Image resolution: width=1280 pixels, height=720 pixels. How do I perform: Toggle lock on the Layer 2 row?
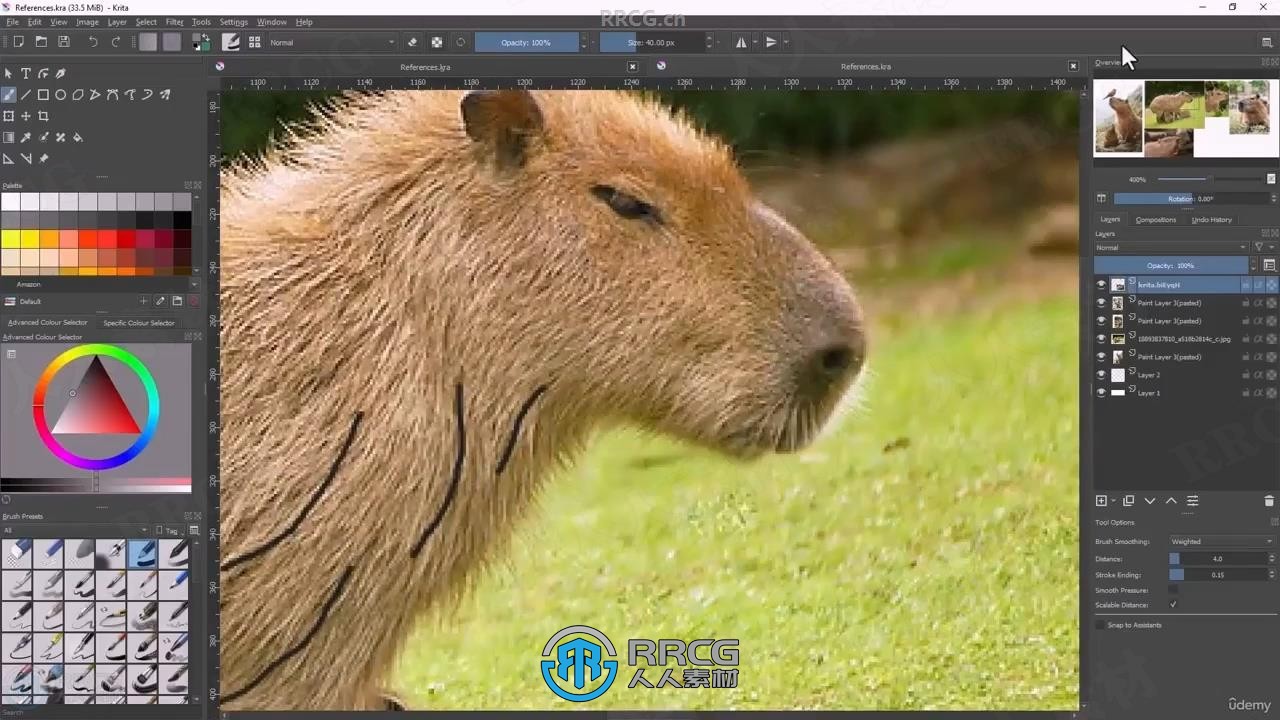[1246, 375]
